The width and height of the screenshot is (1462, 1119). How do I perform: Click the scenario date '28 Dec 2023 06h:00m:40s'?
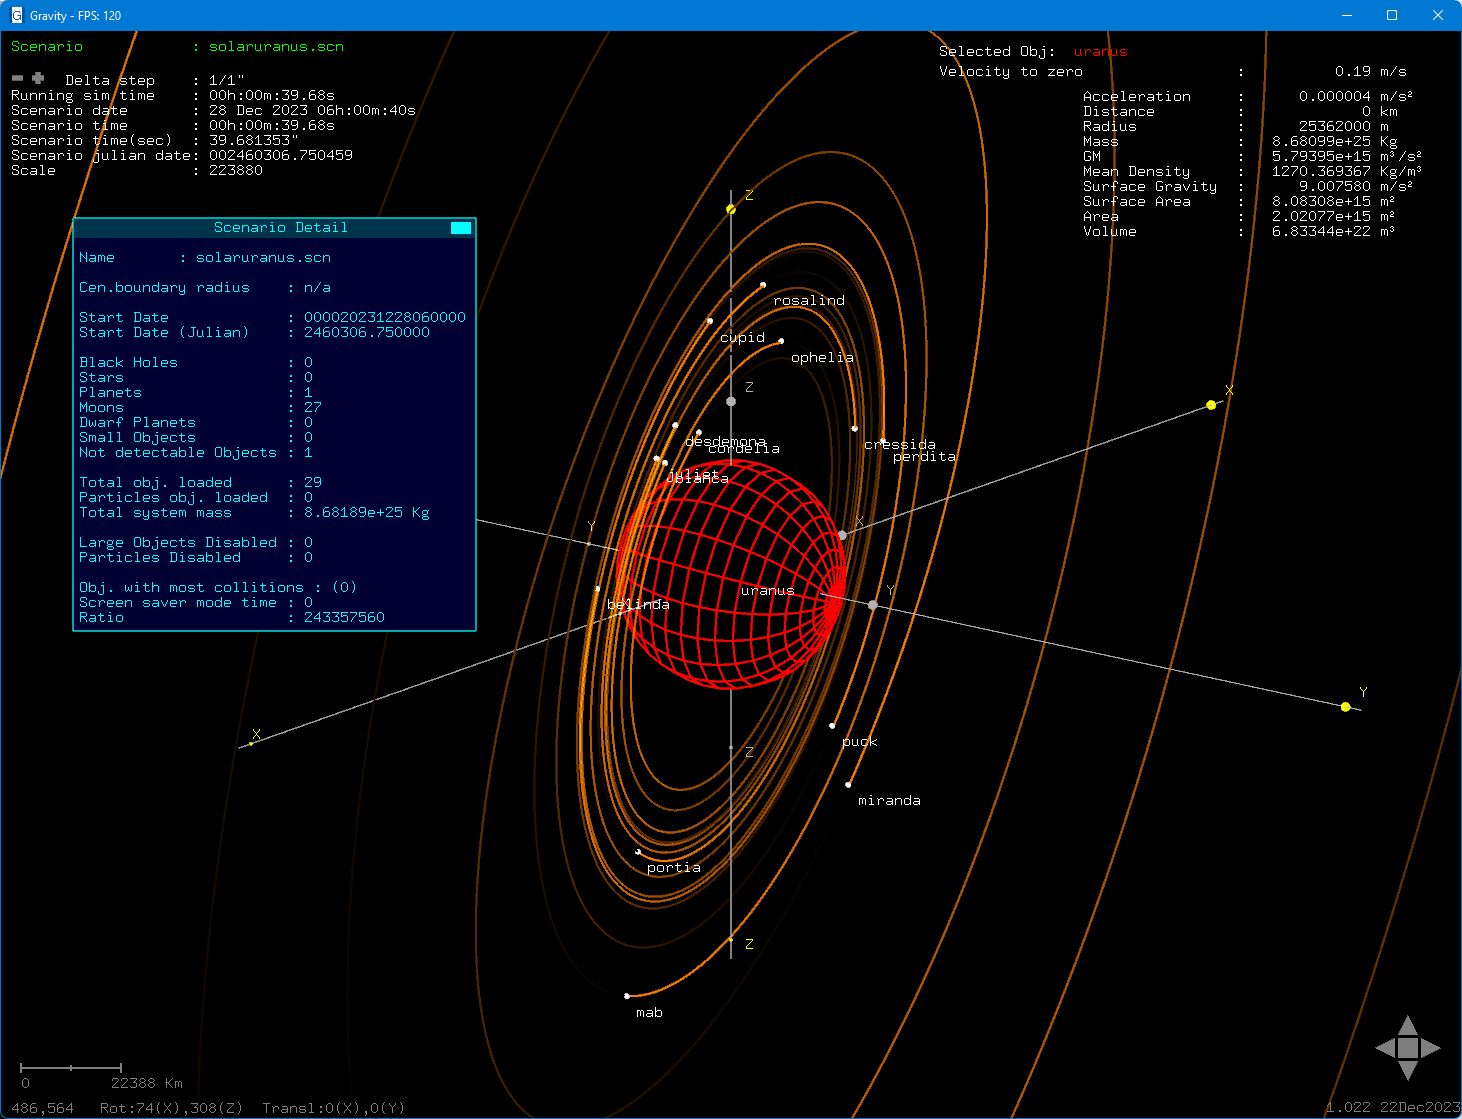point(312,111)
